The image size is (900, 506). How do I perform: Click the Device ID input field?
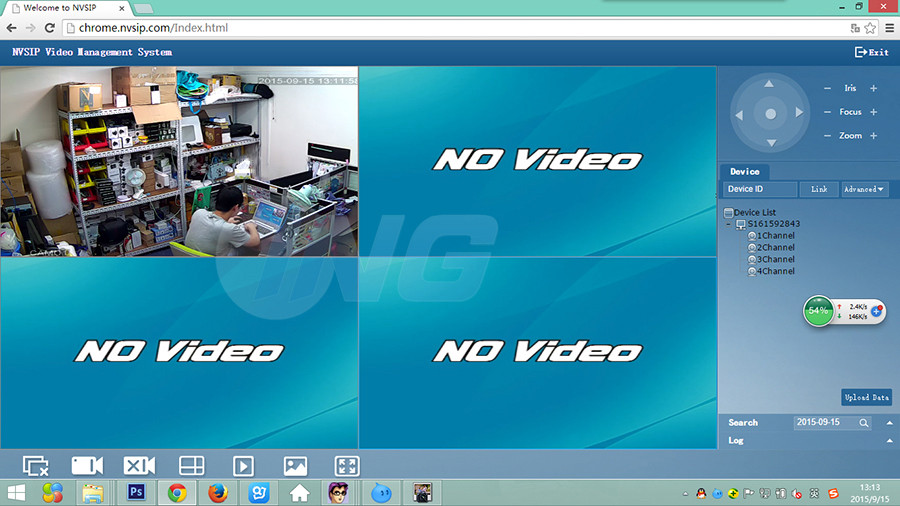760,189
